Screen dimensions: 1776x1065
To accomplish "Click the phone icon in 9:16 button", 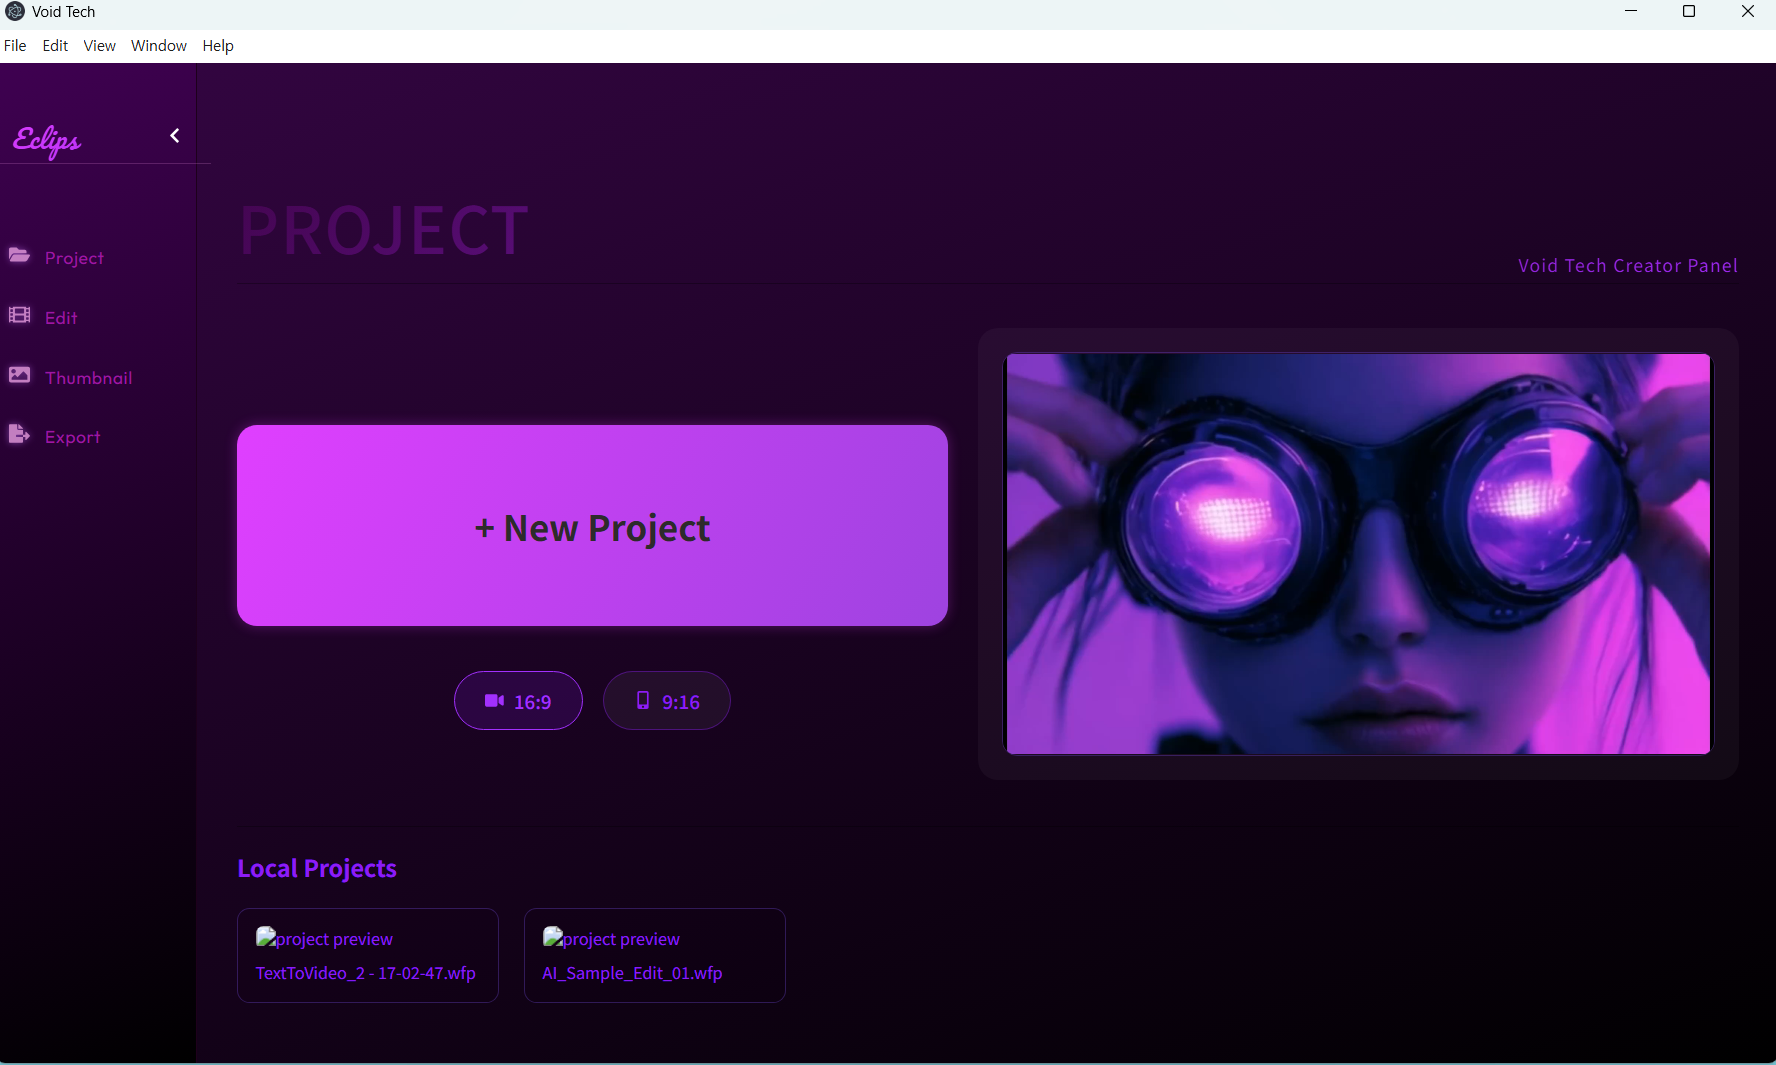I will 643,701.
